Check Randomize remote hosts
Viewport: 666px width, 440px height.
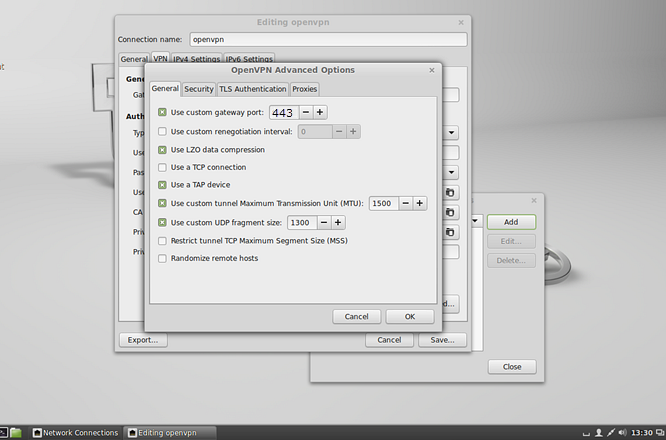162,258
